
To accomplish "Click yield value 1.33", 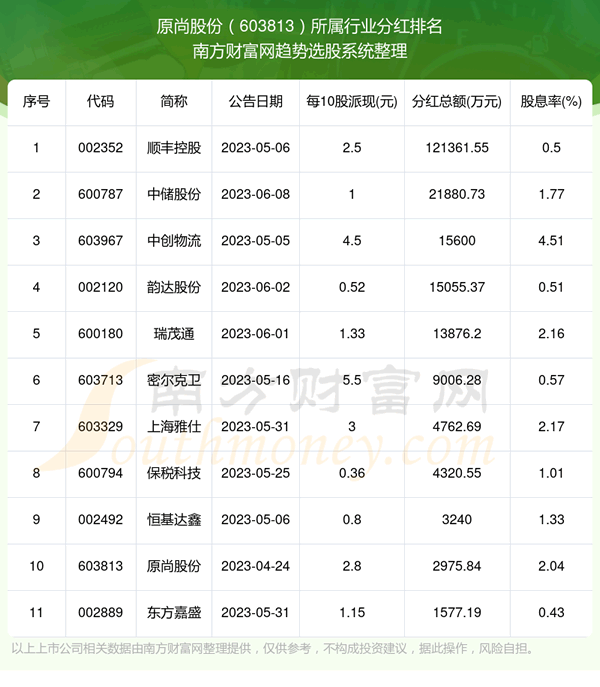I will click(x=551, y=519).
